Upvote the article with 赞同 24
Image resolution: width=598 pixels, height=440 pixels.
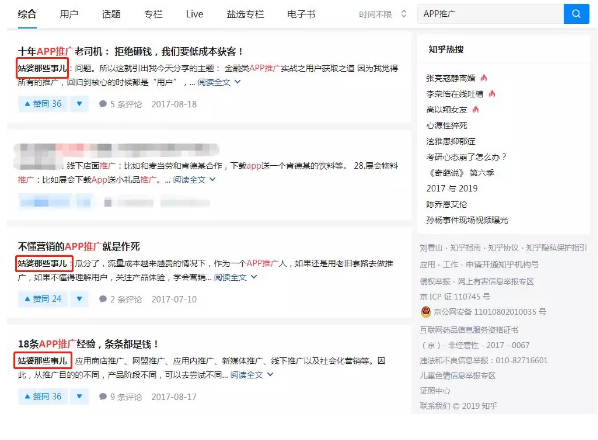pyautogui.click(x=43, y=299)
